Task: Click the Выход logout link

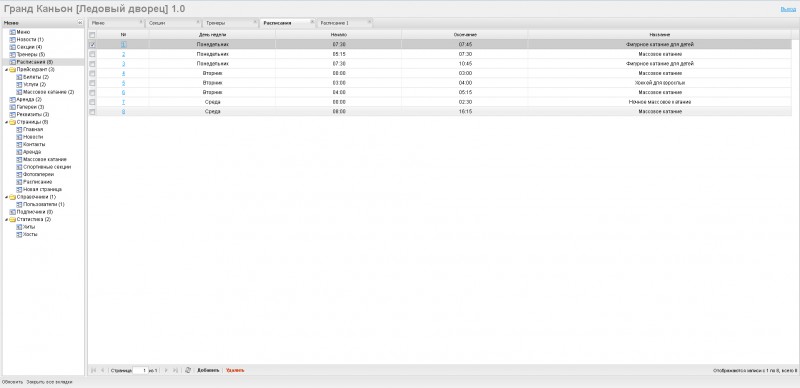Action: point(788,9)
